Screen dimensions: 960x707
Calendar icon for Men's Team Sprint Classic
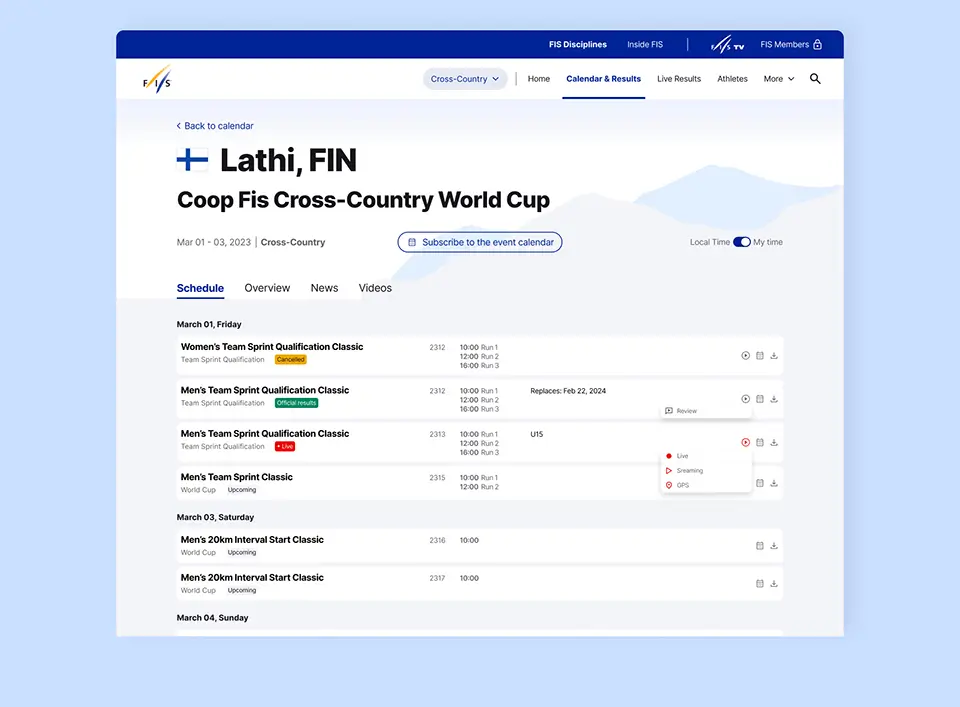760,483
